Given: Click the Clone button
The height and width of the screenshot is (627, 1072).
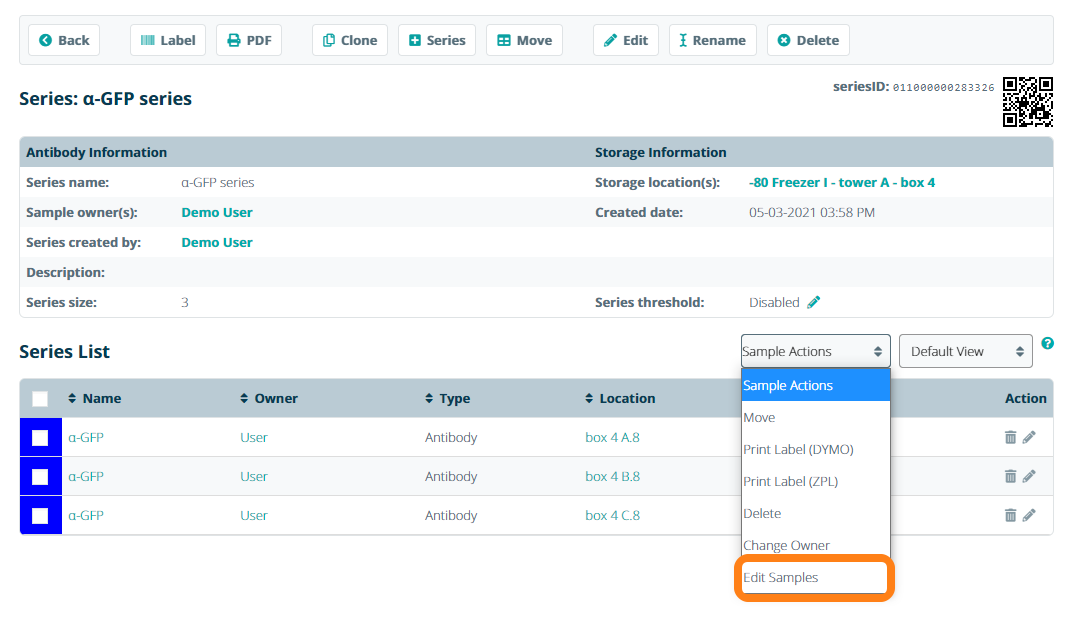Looking at the screenshot, I should tap(349, 40).
